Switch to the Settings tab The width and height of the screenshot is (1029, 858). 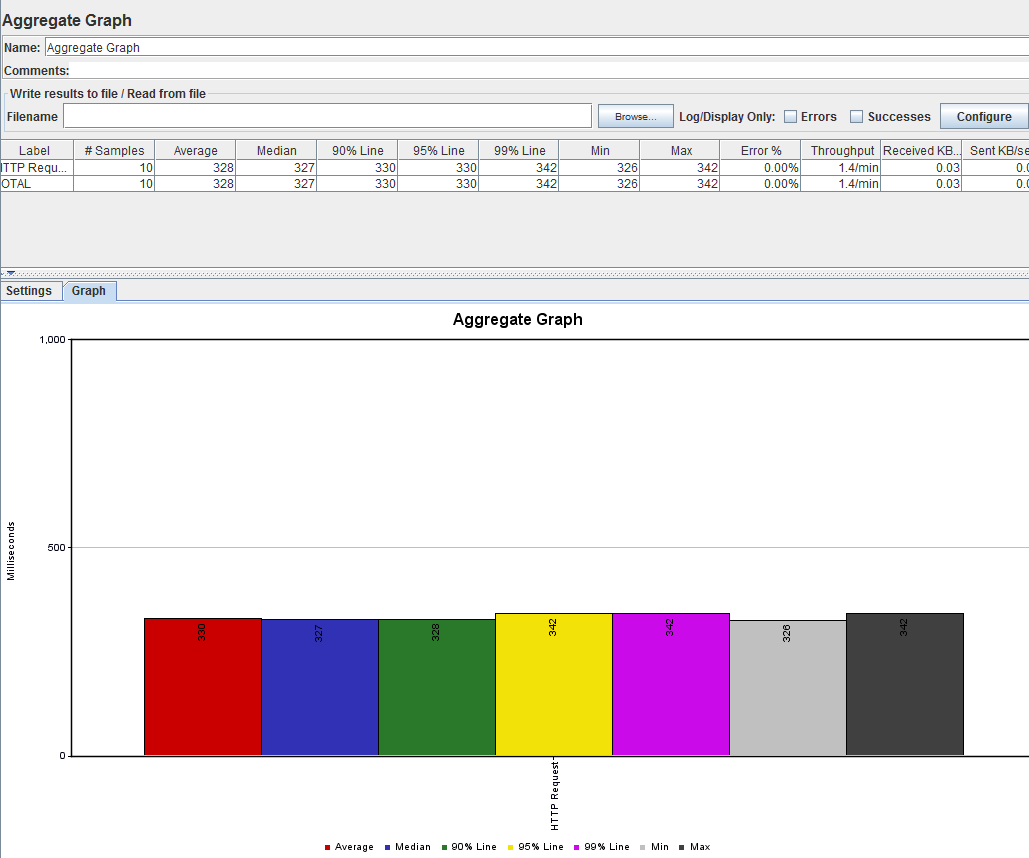click(29, 291)
